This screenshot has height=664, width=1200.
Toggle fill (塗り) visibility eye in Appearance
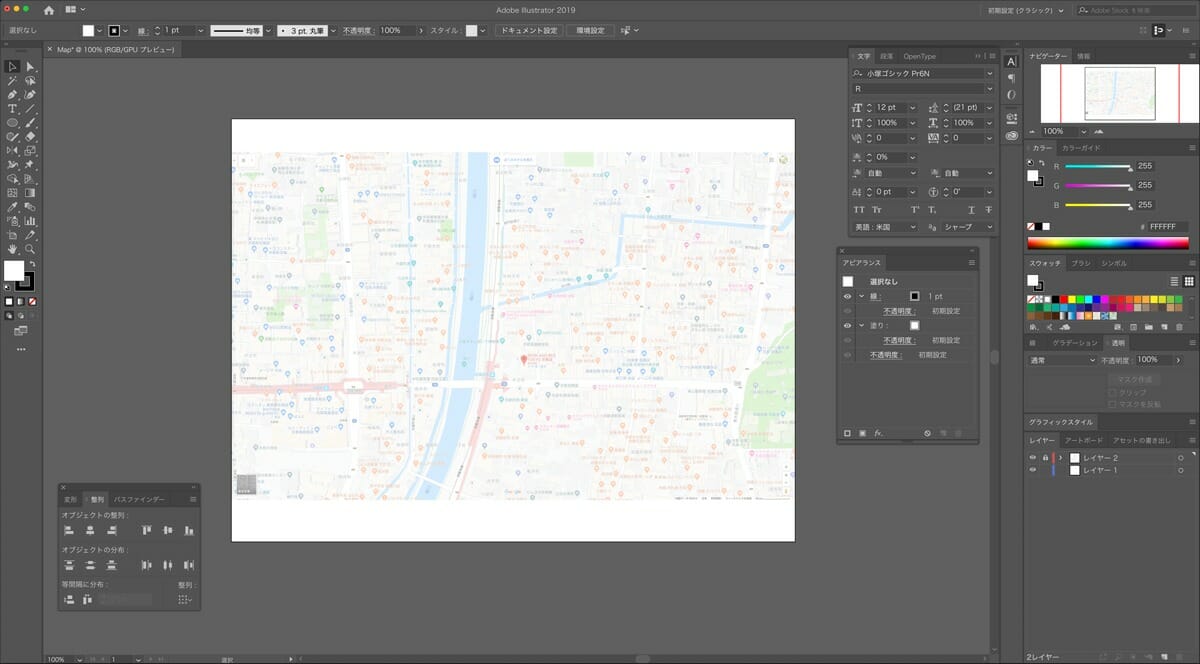848,325
